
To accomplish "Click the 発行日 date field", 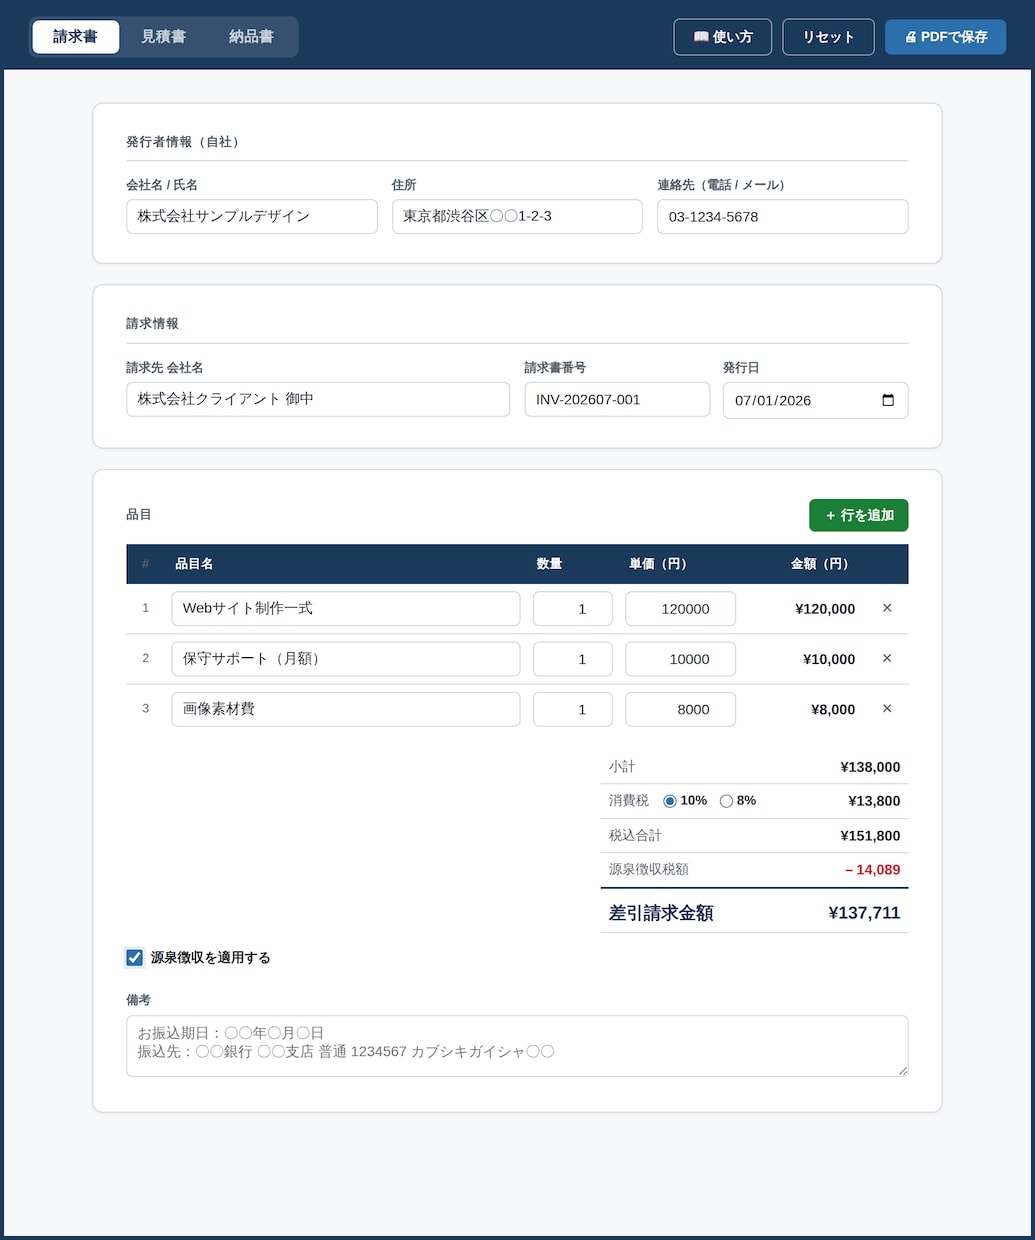I will (x=815, y=400).
